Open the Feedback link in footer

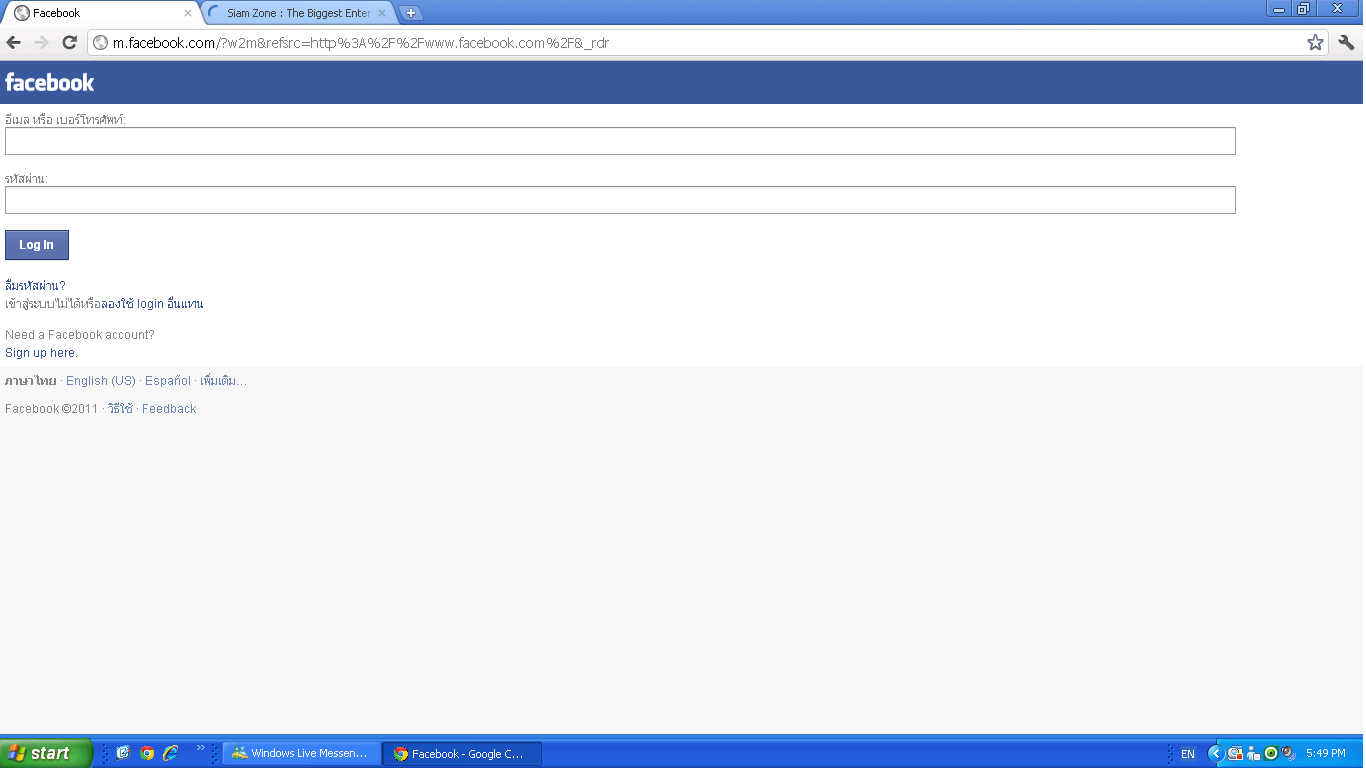(x=169, y=409)
